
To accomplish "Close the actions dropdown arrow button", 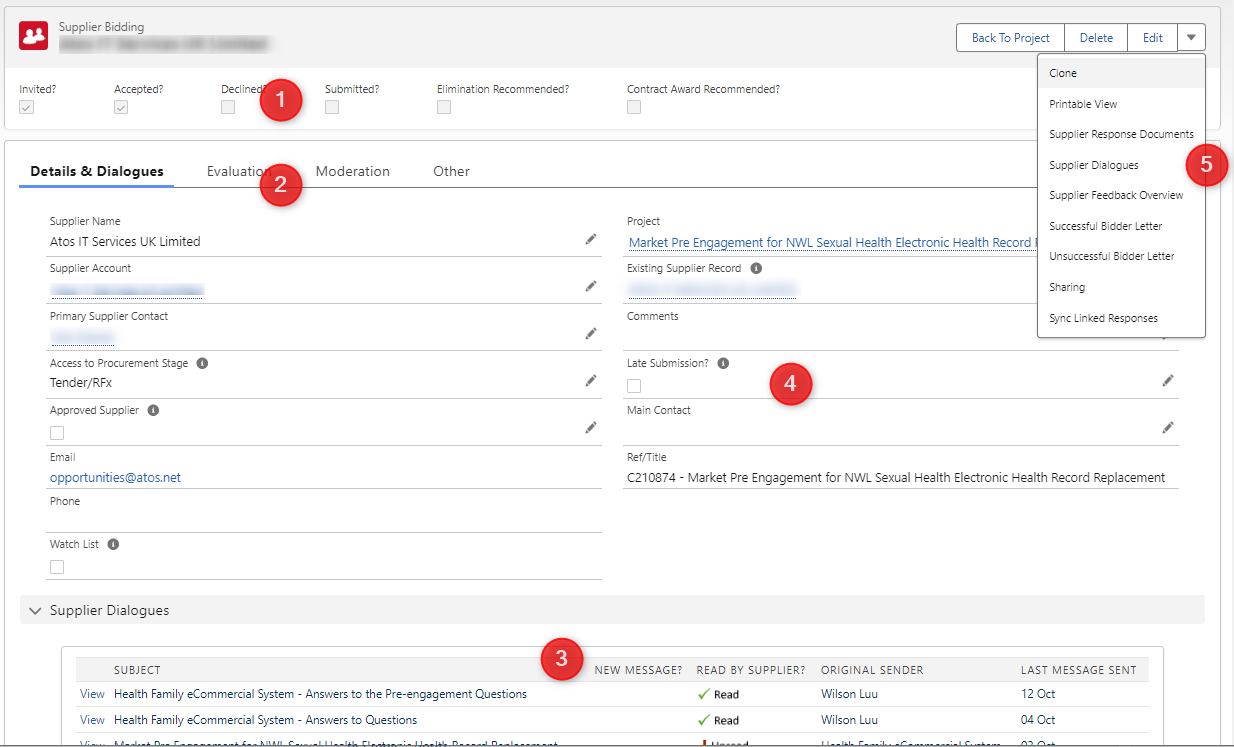I will pyautogui.click(x=1191, y=38).
